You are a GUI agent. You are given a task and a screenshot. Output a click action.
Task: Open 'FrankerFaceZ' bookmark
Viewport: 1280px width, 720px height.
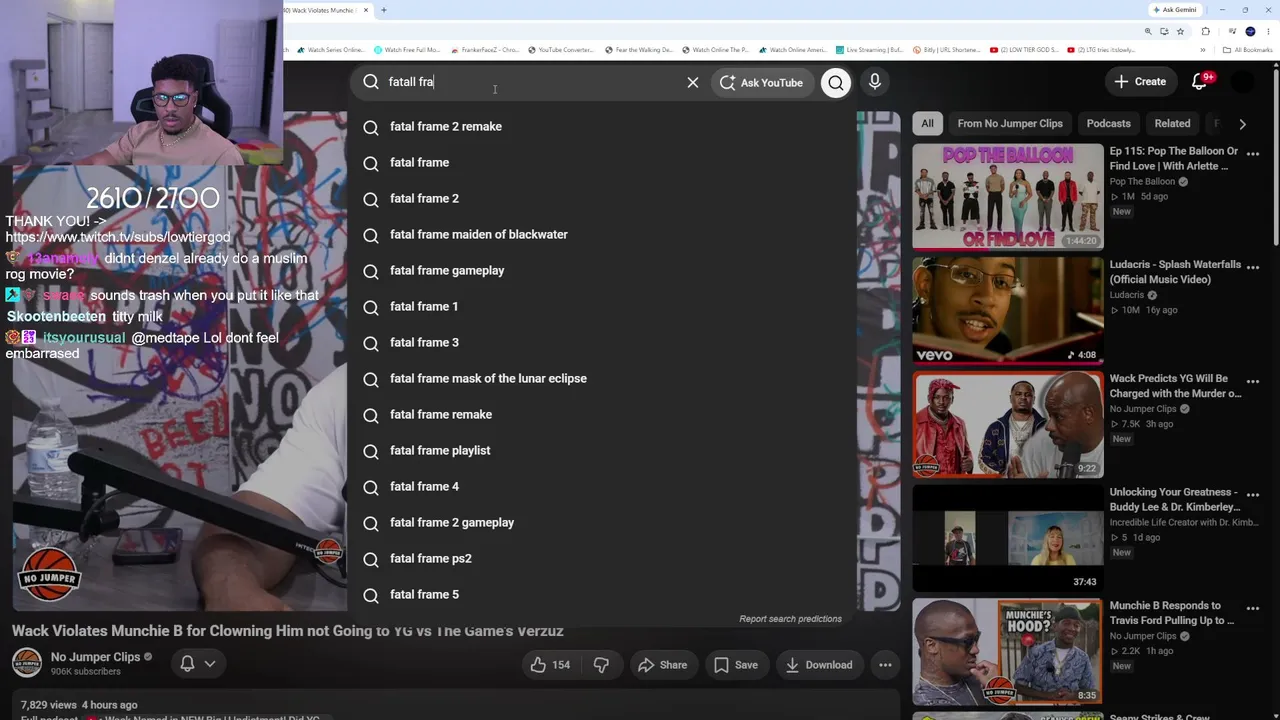click(x=485, y=50)
